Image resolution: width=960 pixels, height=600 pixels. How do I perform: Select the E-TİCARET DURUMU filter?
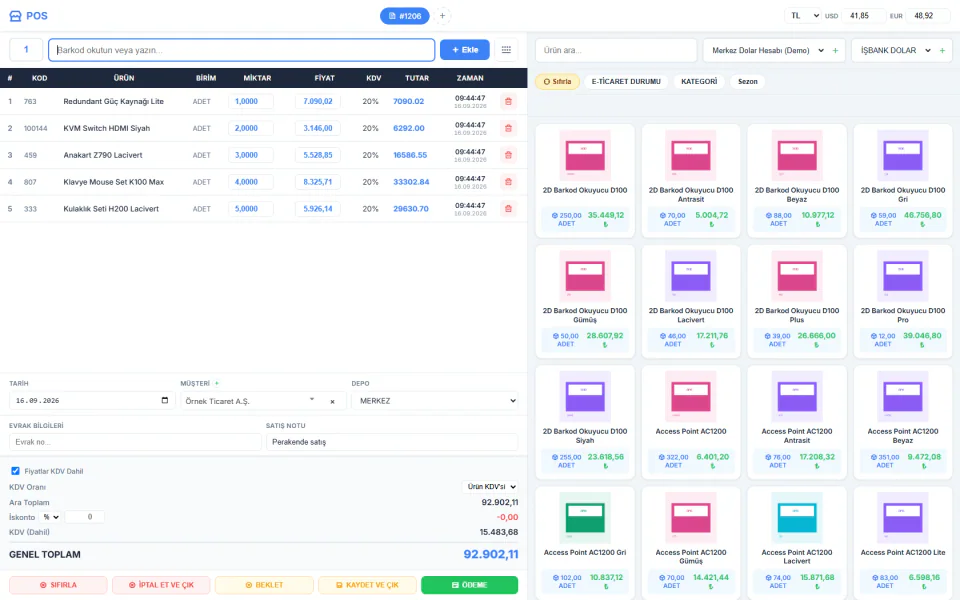(x=626, y=81)
